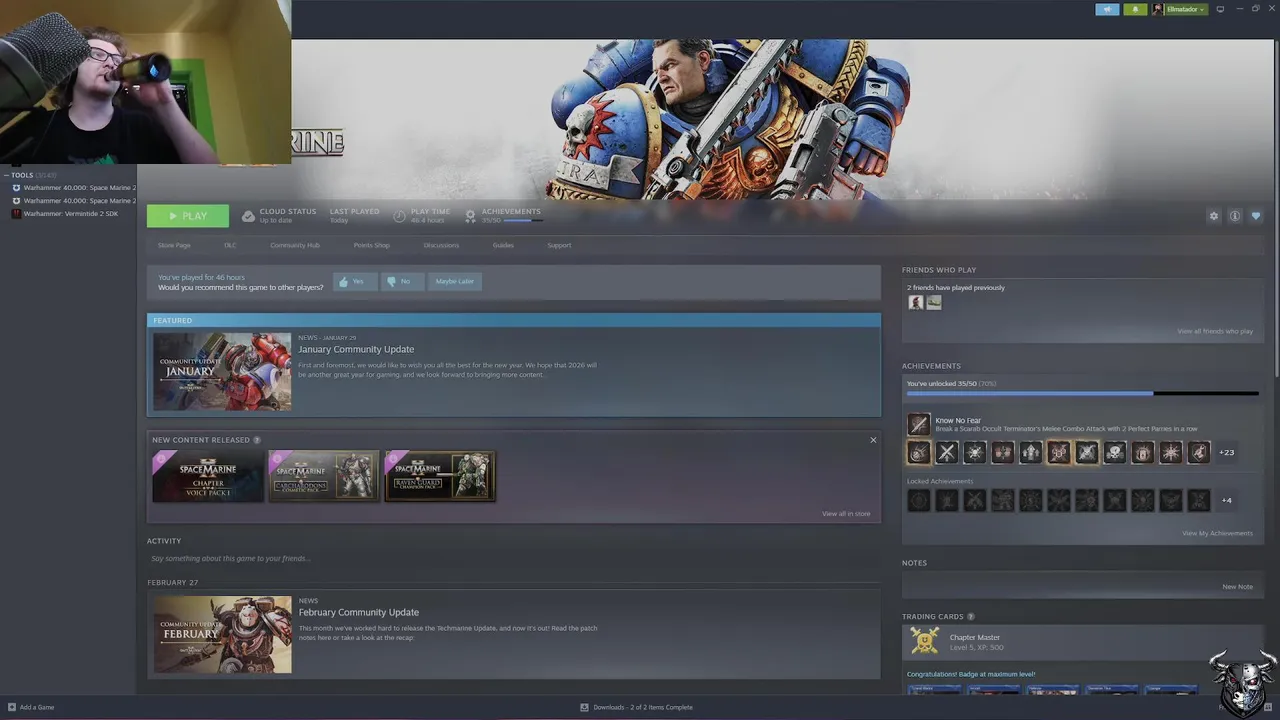Click the You've unlocked 35/50 text
Screen dimensions: 1280x720
pyautogui.click(x=951, y=383)
